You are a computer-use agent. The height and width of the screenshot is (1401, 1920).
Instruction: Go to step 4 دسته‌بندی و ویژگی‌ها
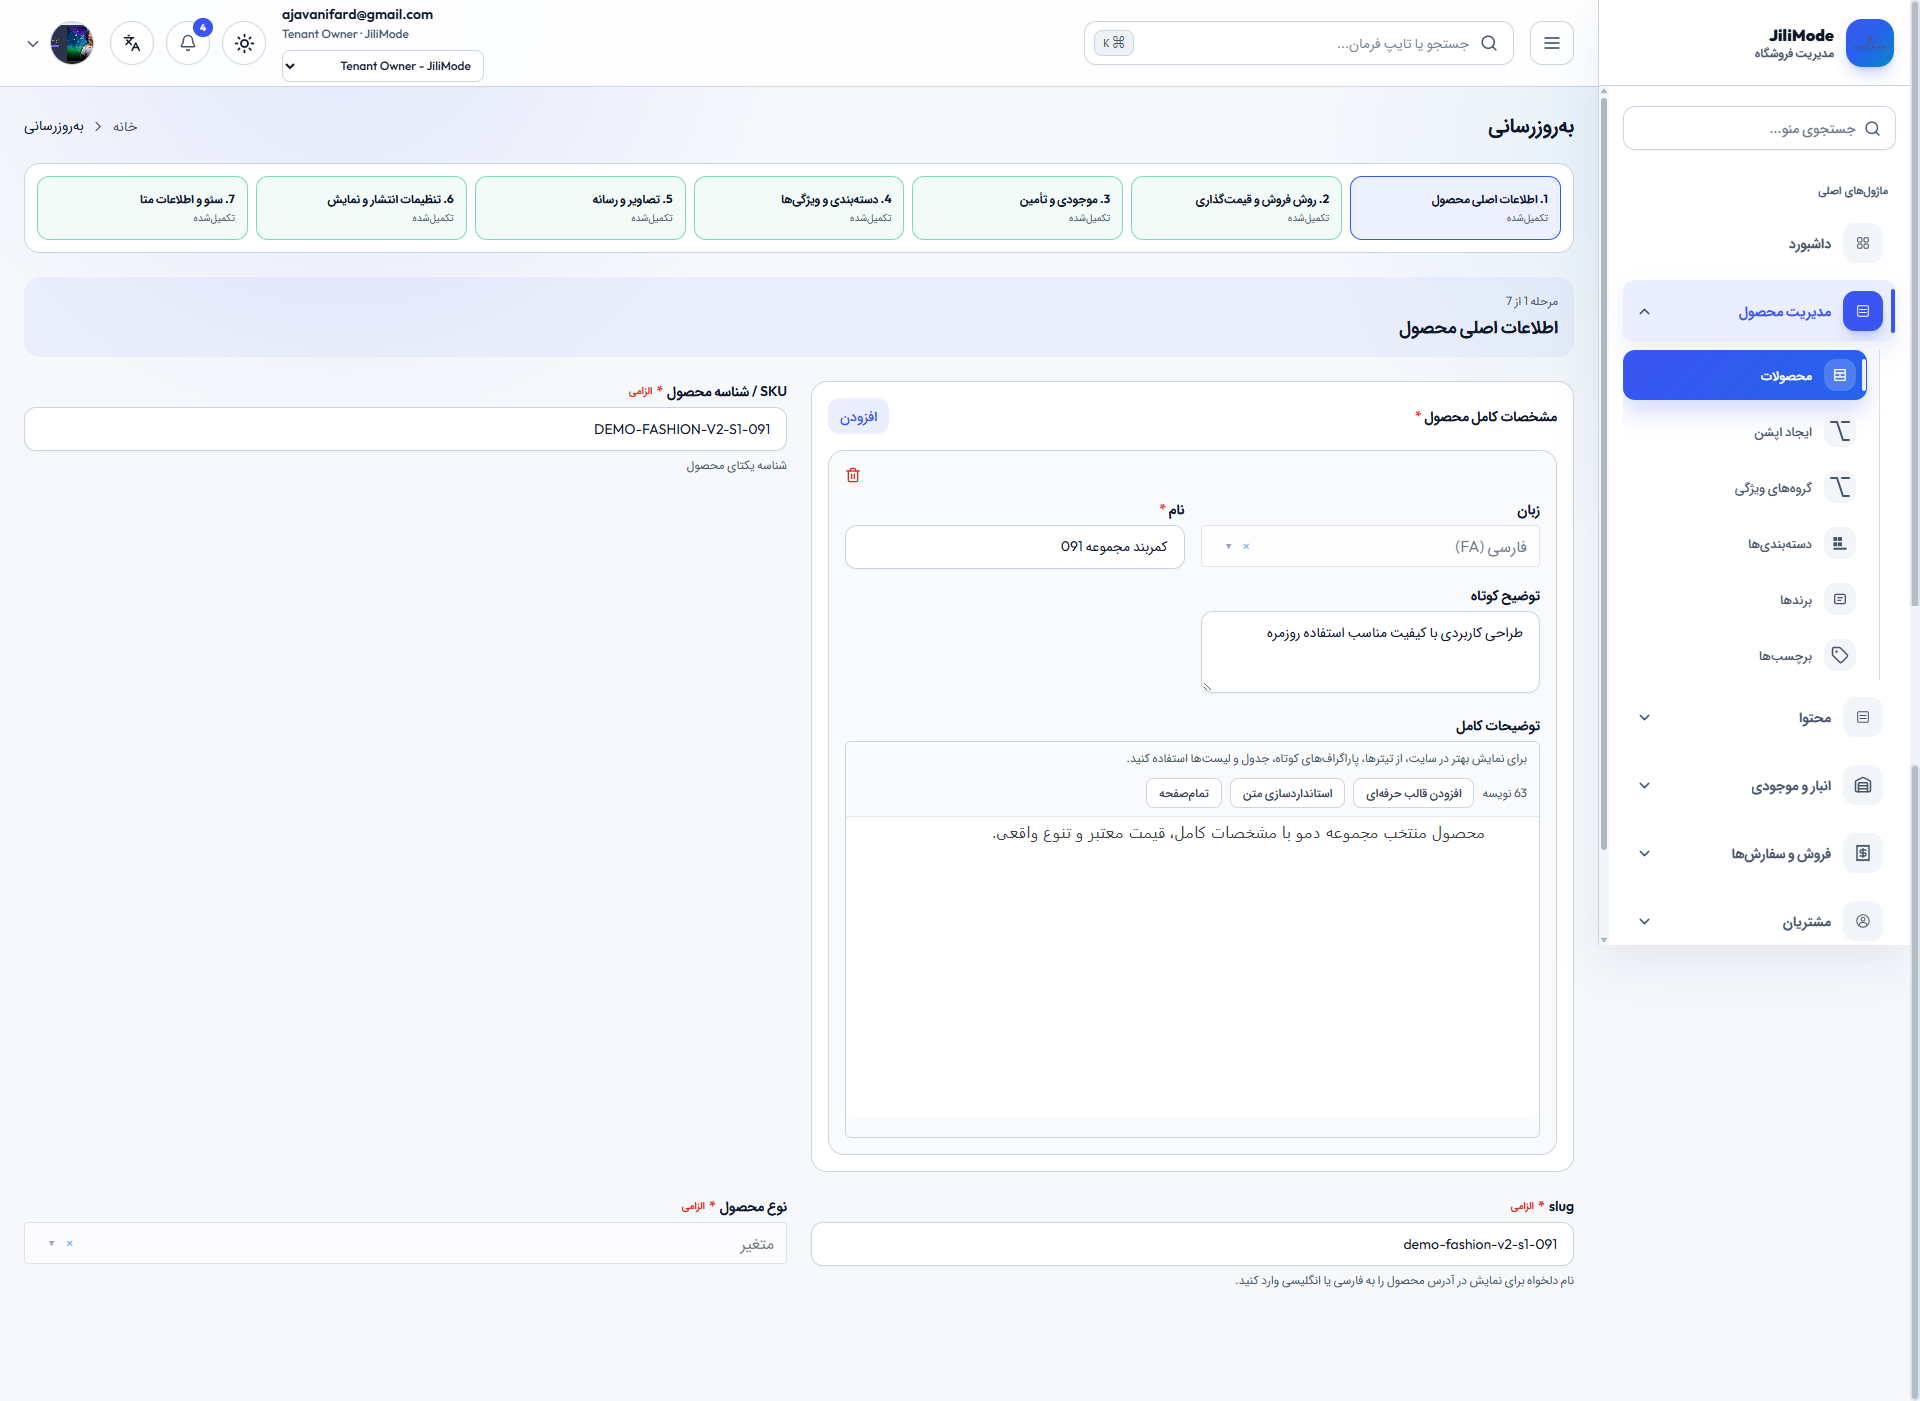(x=799, y=208)
